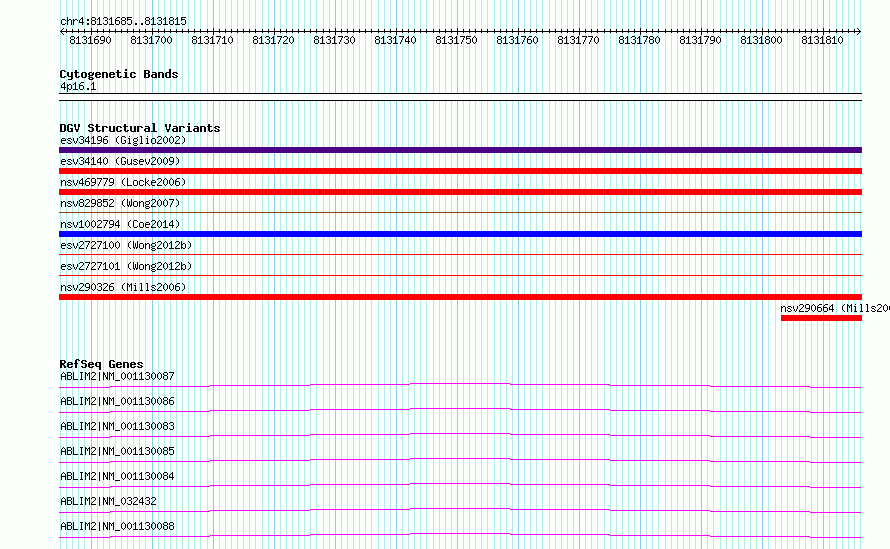Select ABLIM2|NM_001130083 transcript
The width and height of the screenshot is (890, 549).
tap(117, 426)
